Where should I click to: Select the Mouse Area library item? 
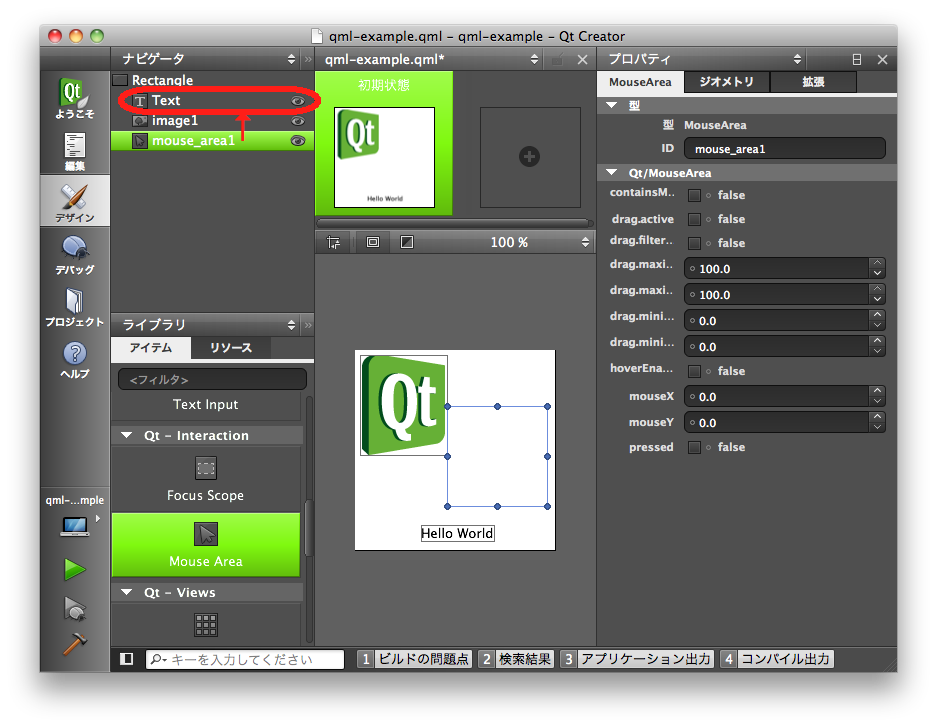pos(206,545)
